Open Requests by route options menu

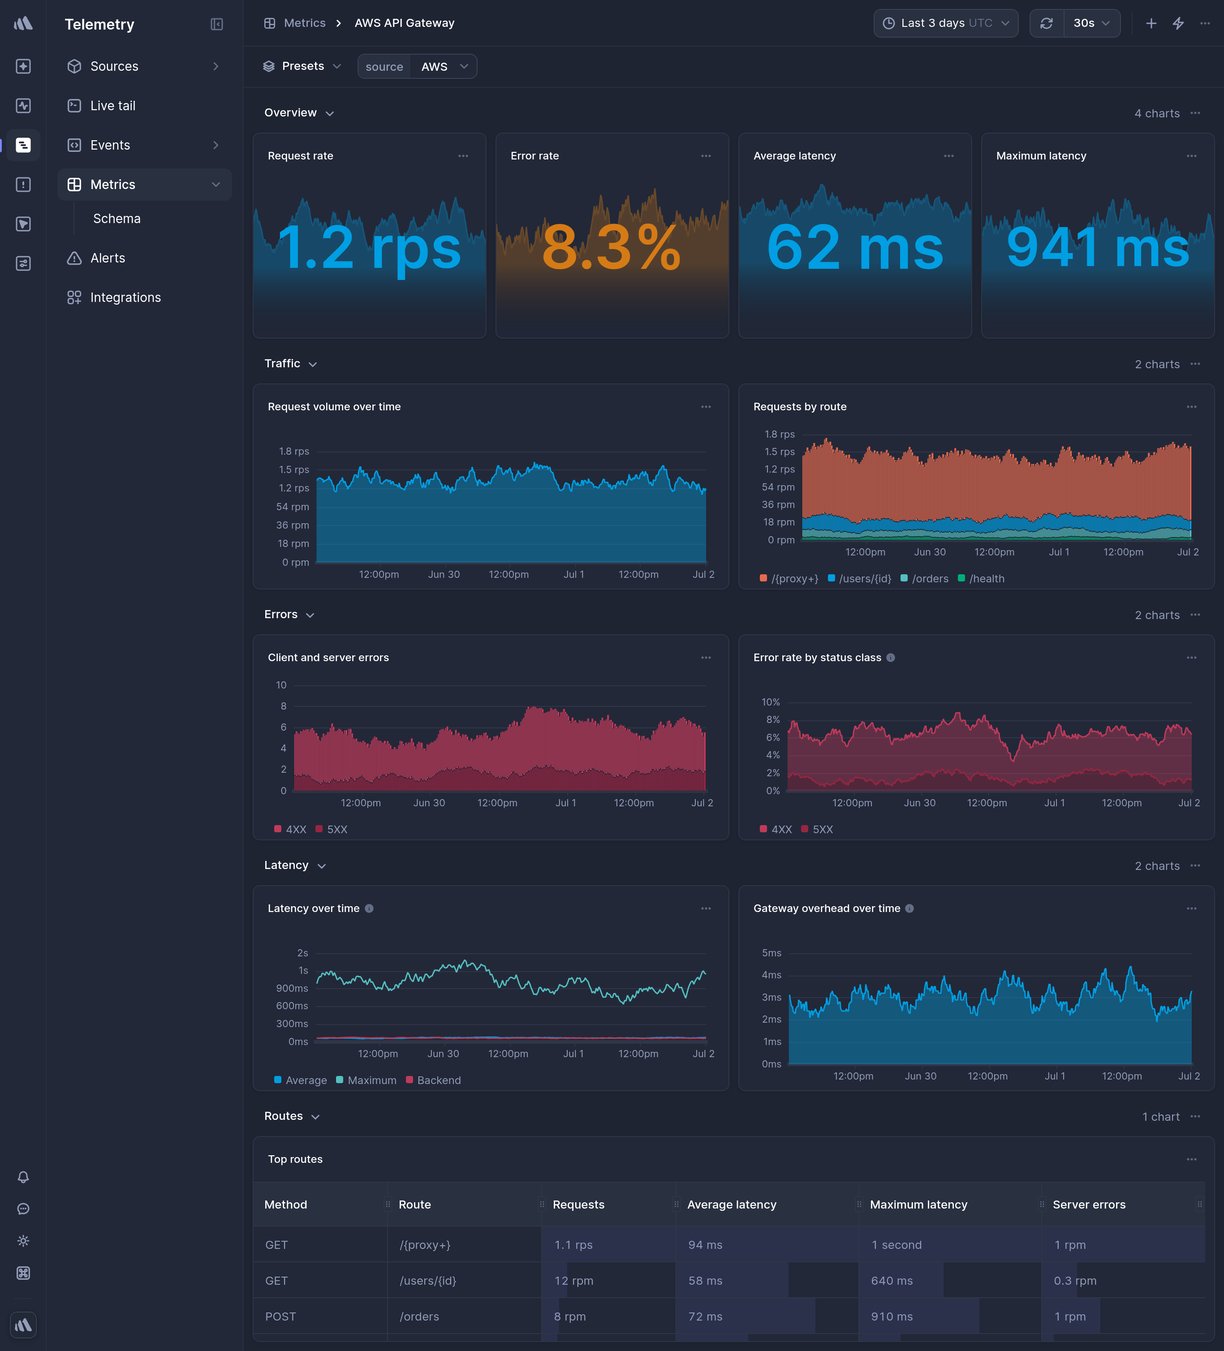[x=1192, y=407]
